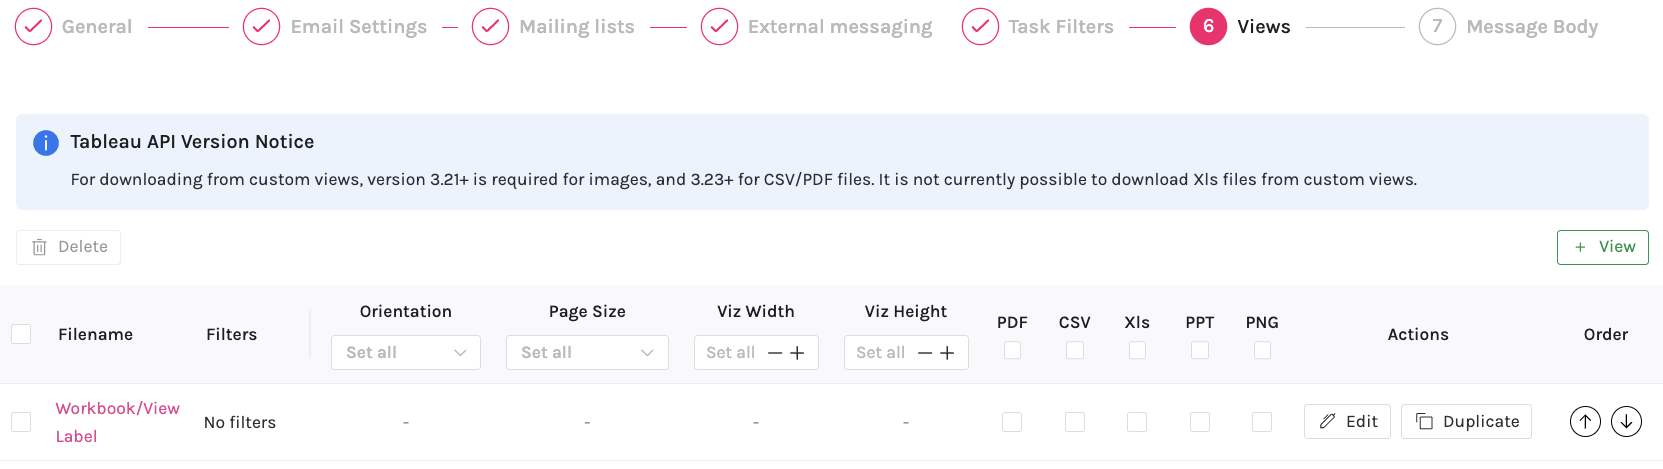
Task: Expand the Page Size Set all dropdown
Action: coord(587,353)
